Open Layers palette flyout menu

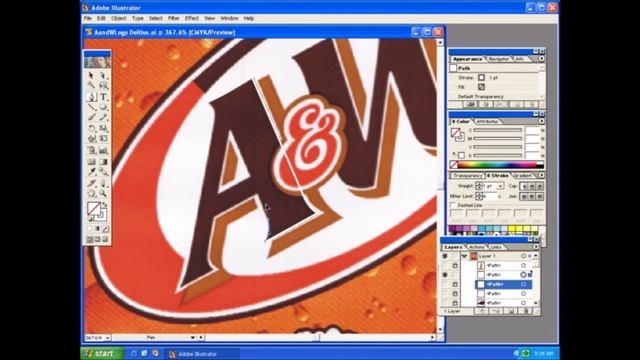(536, 247)
